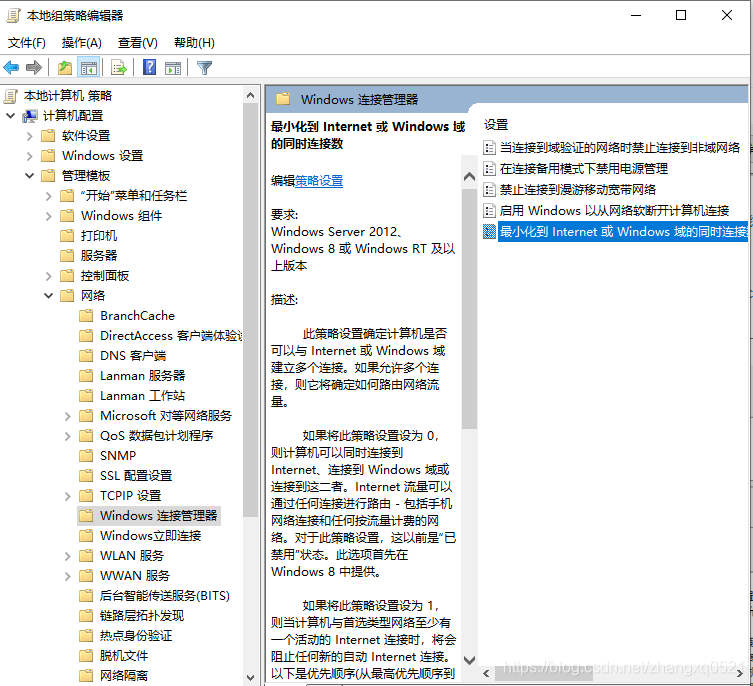Expand the TCPIP 设置 node
The width and height of the screenshot is (753, 686).
point(68,496)
